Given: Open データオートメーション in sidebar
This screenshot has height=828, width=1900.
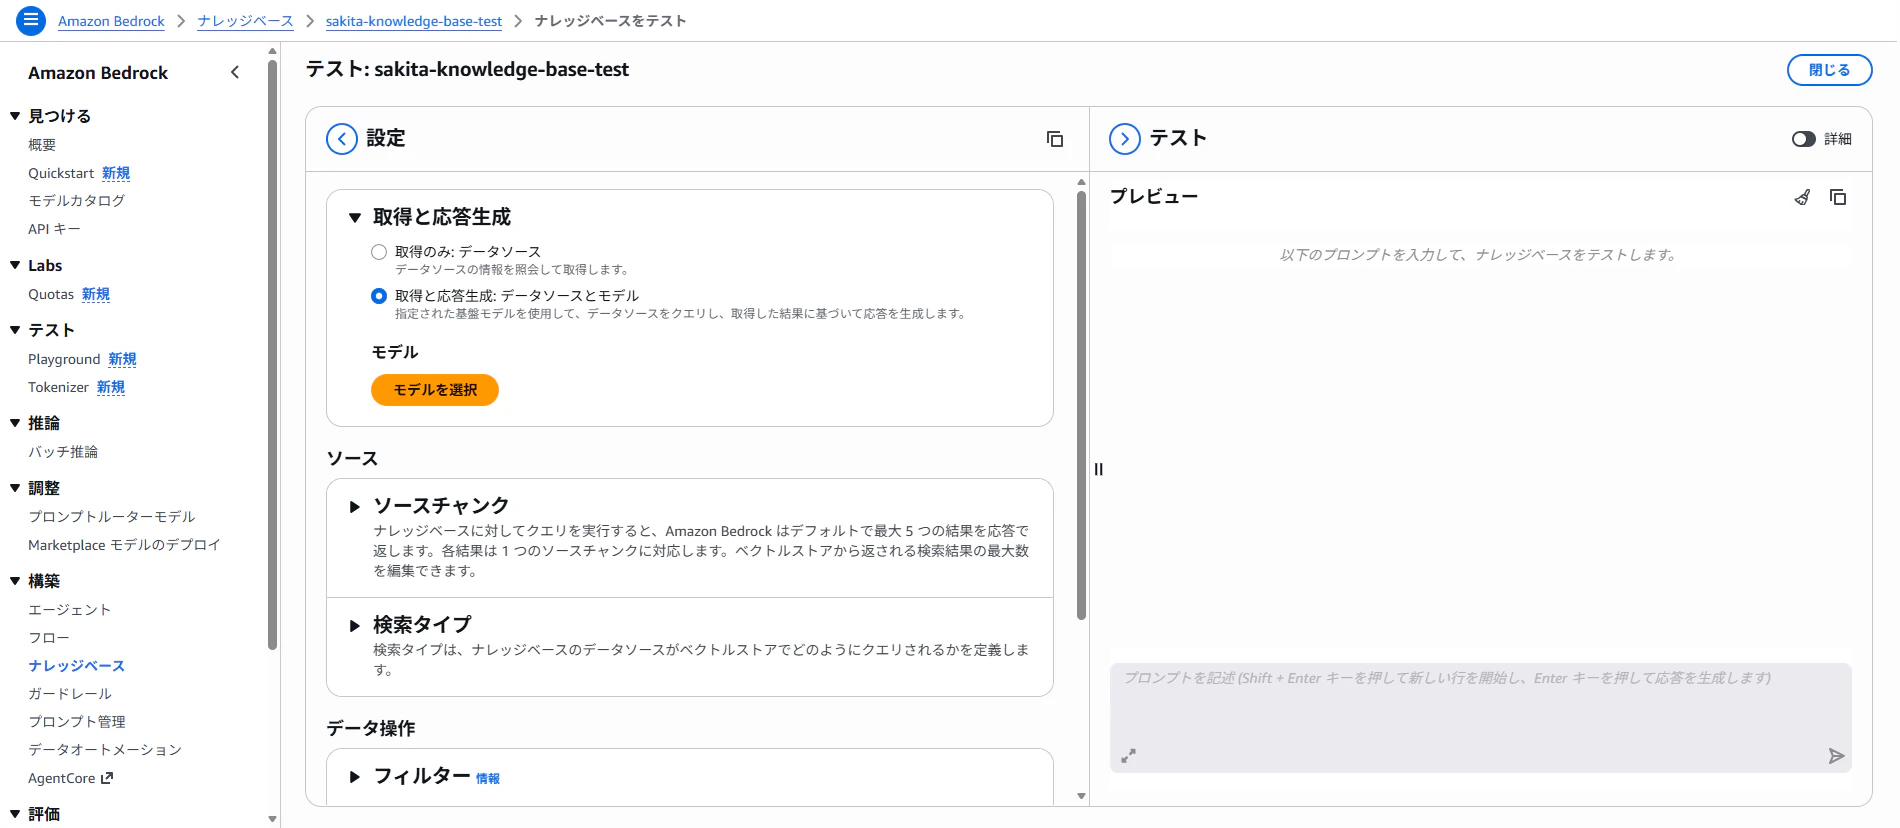Looking at the screenshot, I should tap(105, 750).
